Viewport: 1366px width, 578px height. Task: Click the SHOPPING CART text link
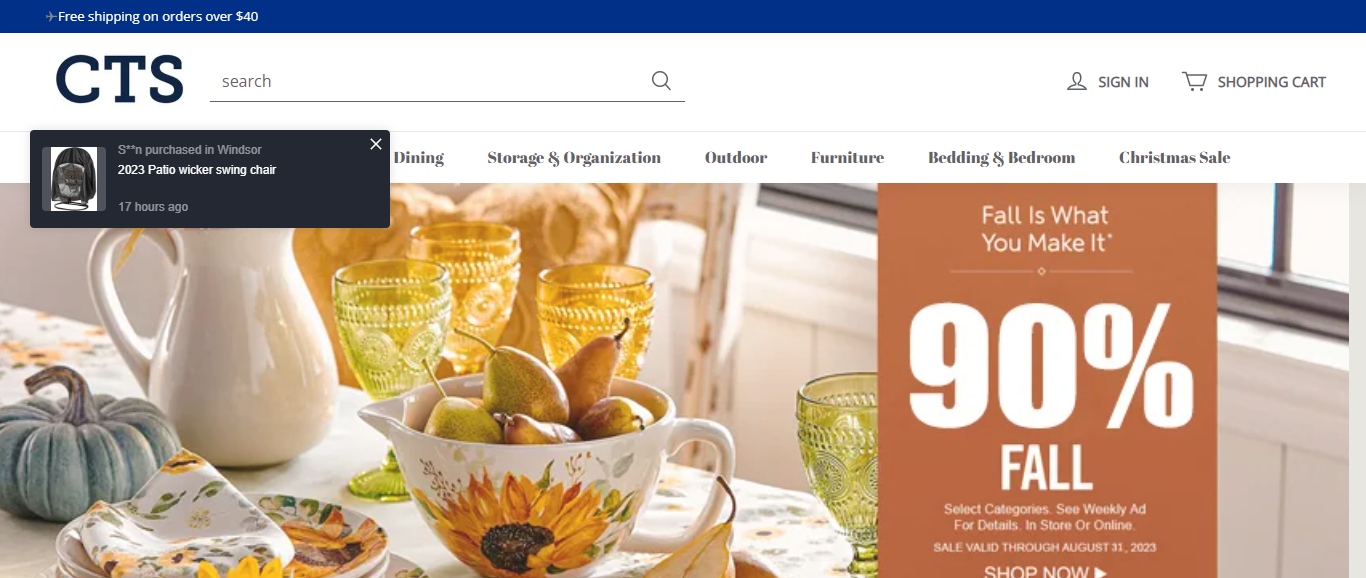[x=1271, y=82]
